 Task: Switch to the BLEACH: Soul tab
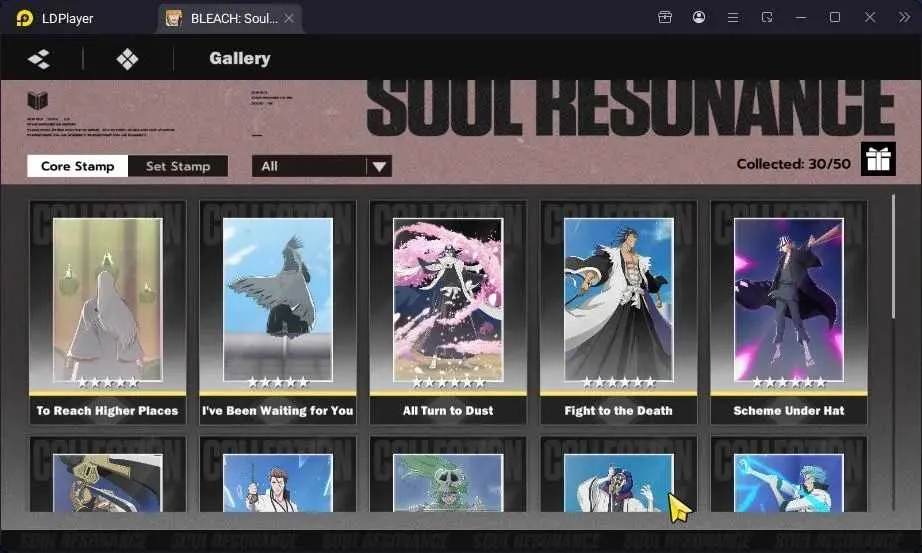230,18
